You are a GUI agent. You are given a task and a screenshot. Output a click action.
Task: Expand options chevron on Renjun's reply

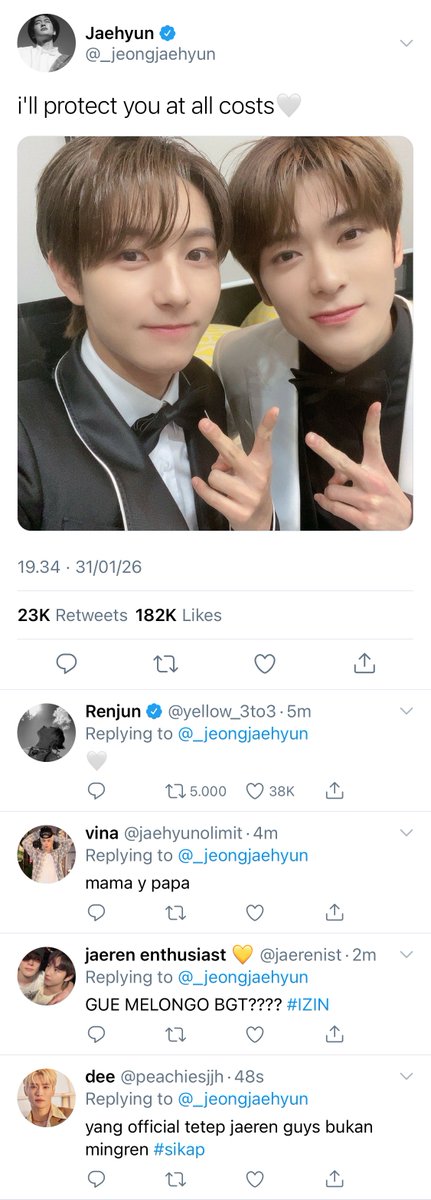pyautogui.click(x=406, y=711)
